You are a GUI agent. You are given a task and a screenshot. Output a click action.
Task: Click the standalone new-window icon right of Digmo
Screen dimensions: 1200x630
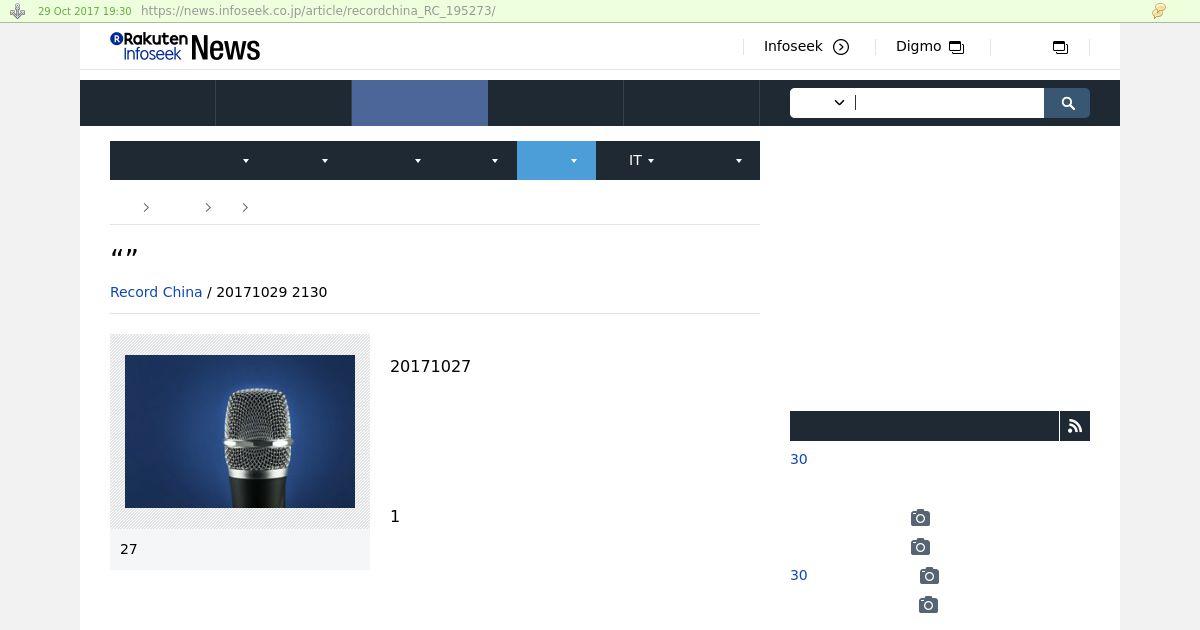[1060, 47]
